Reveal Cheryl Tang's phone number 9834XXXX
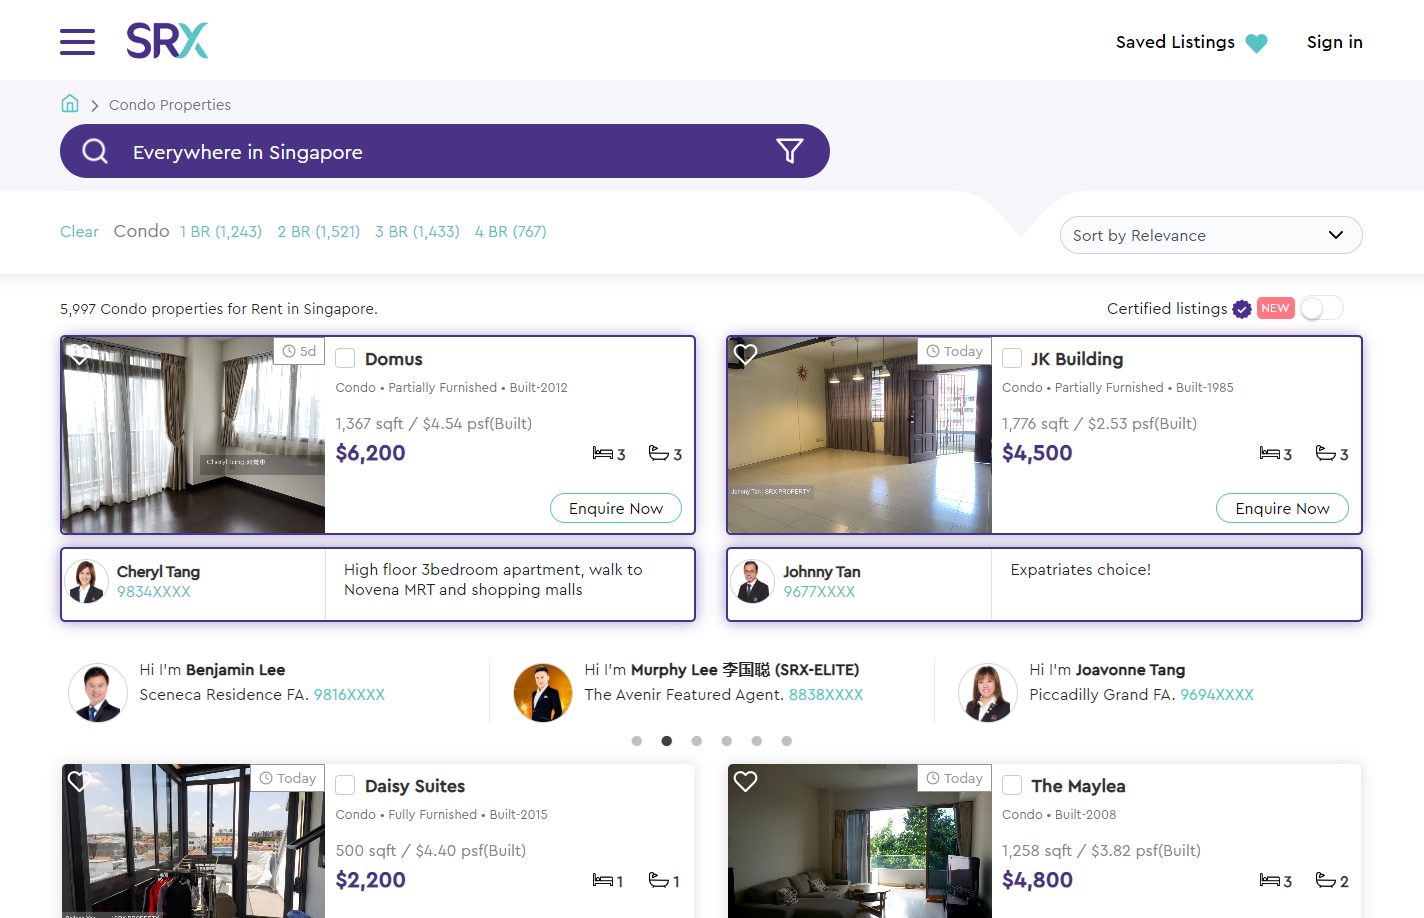This screenshot has height=918, width=1424. tap(154, 592)
